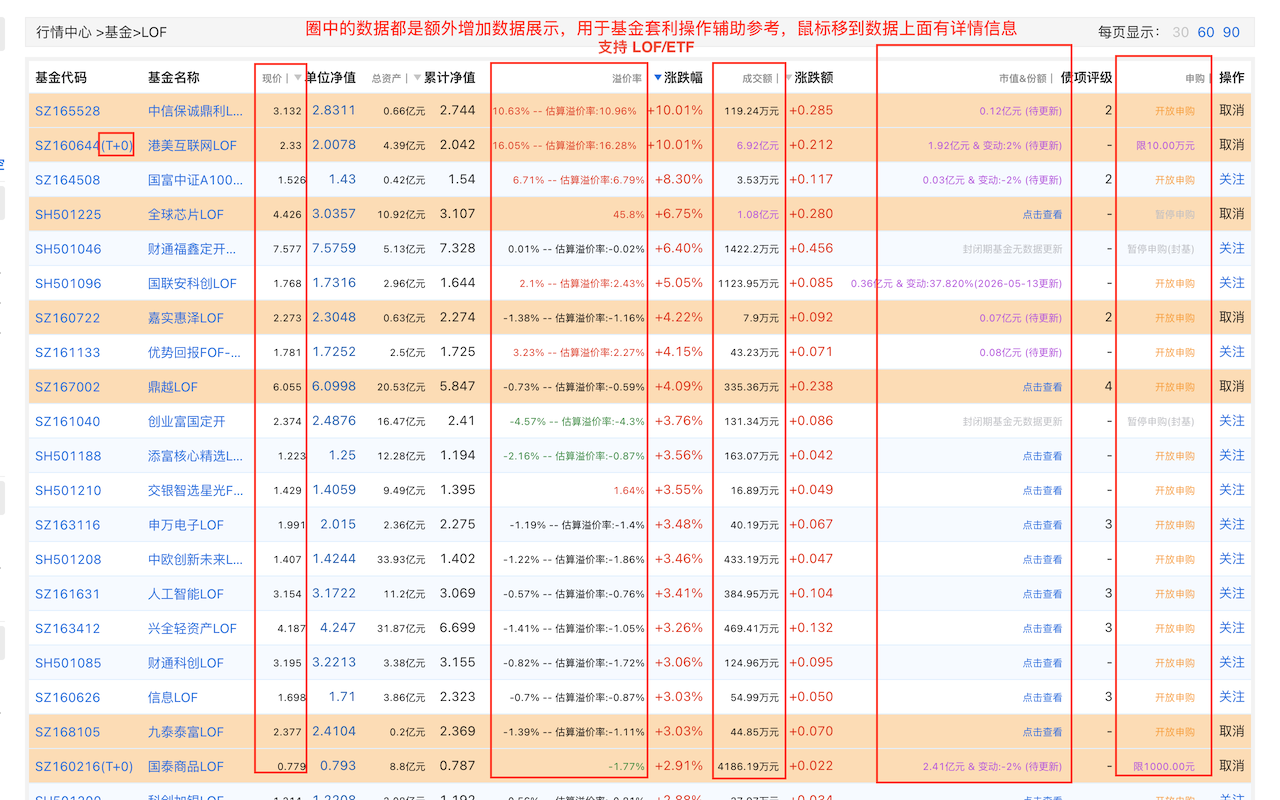Open fund code SZ160722
This screenshot has width=1280, height=800.
68,318
